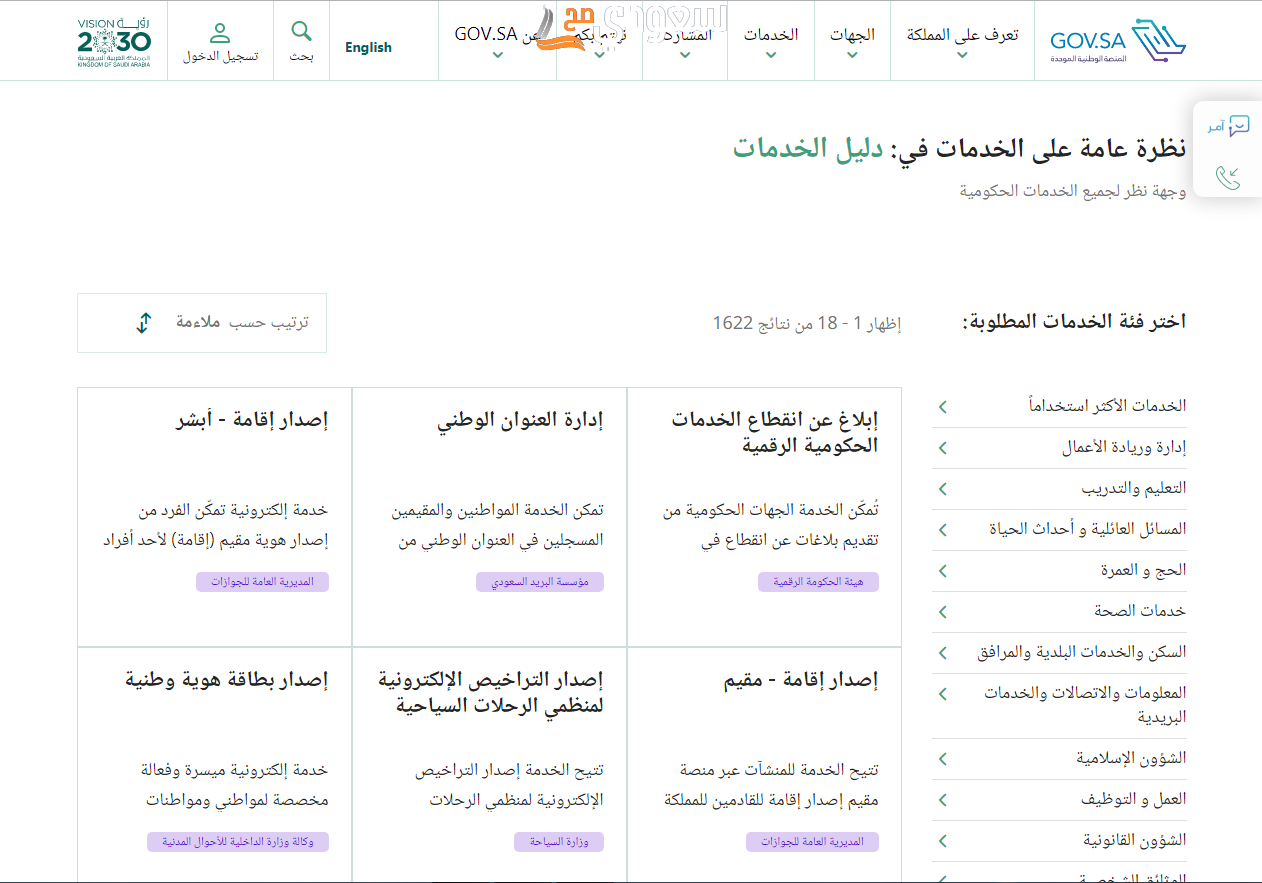Expand the الحج و العمرة category
The image size is (1262, 883).
1059,571
